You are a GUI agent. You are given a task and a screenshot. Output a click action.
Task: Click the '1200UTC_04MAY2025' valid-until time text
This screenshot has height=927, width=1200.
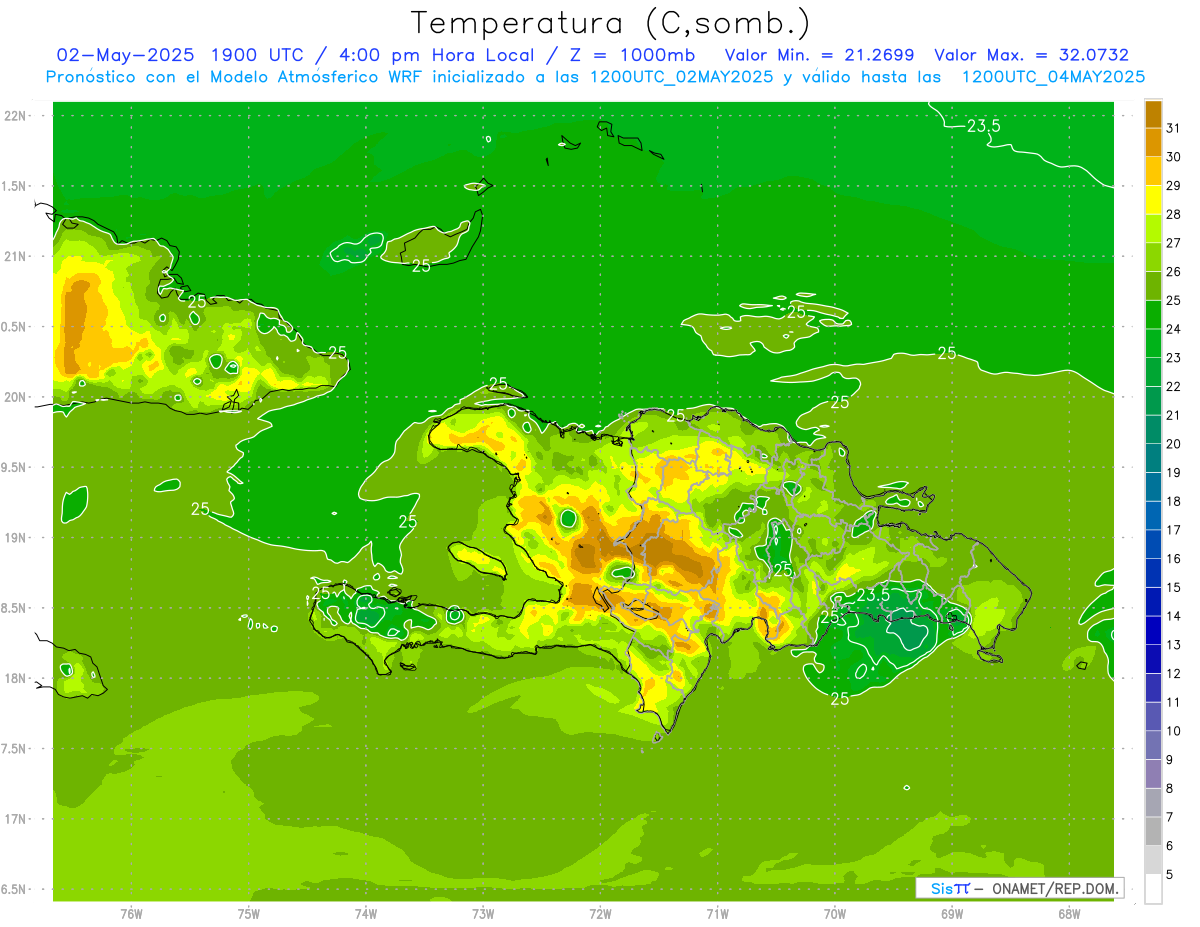[x=1053, y=76]
